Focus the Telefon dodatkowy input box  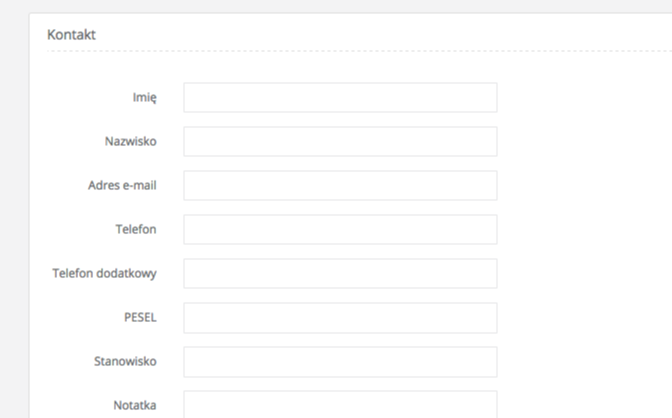pos(340,274)
